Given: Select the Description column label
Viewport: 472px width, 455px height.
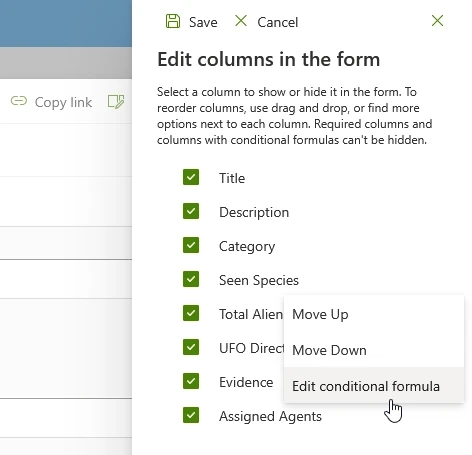Looking at the screenshot, I should (x=254, y=212).
